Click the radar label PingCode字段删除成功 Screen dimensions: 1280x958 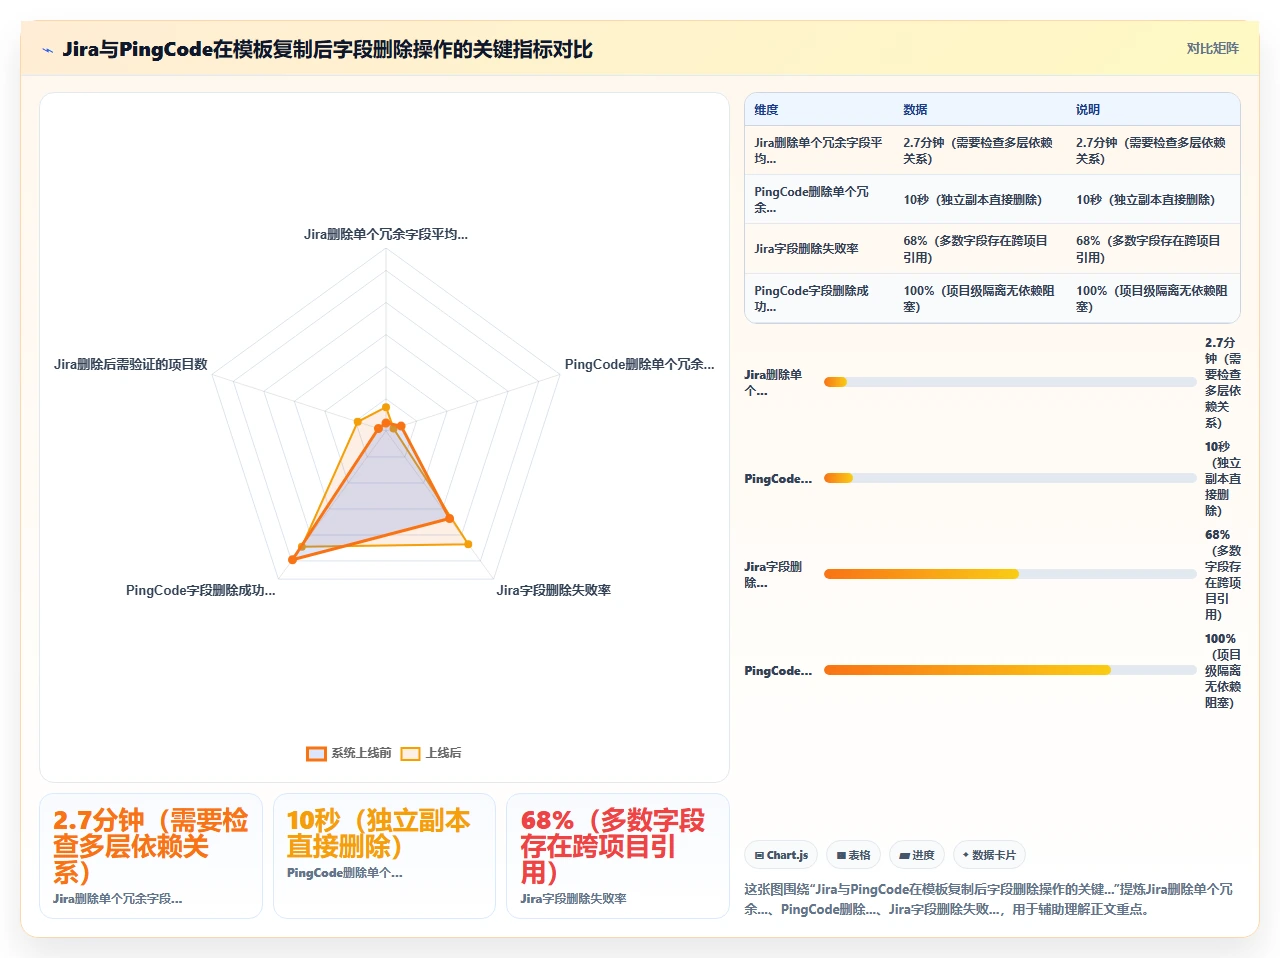point(200,590)
